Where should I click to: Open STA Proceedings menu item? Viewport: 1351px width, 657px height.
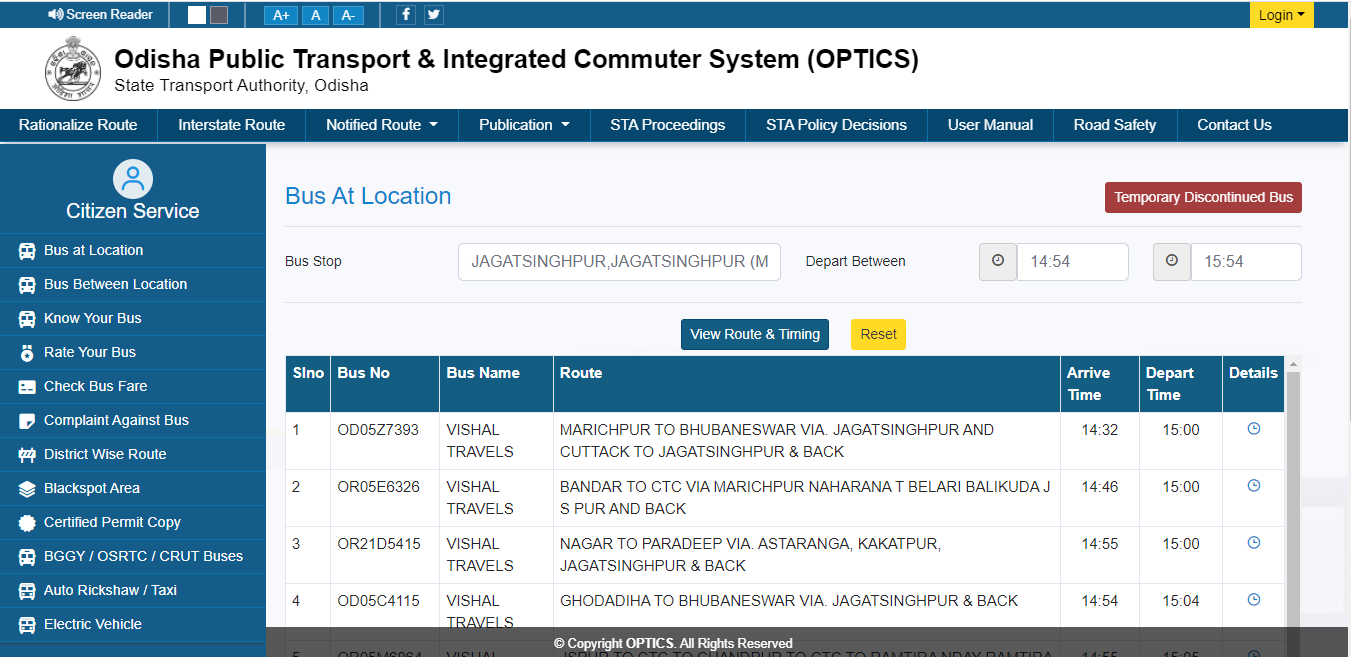[668, 125]
